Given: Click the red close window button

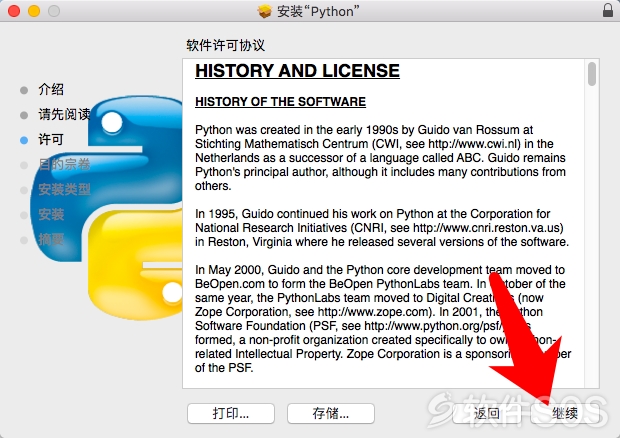Looking at the screenshot, I should 14,11.
